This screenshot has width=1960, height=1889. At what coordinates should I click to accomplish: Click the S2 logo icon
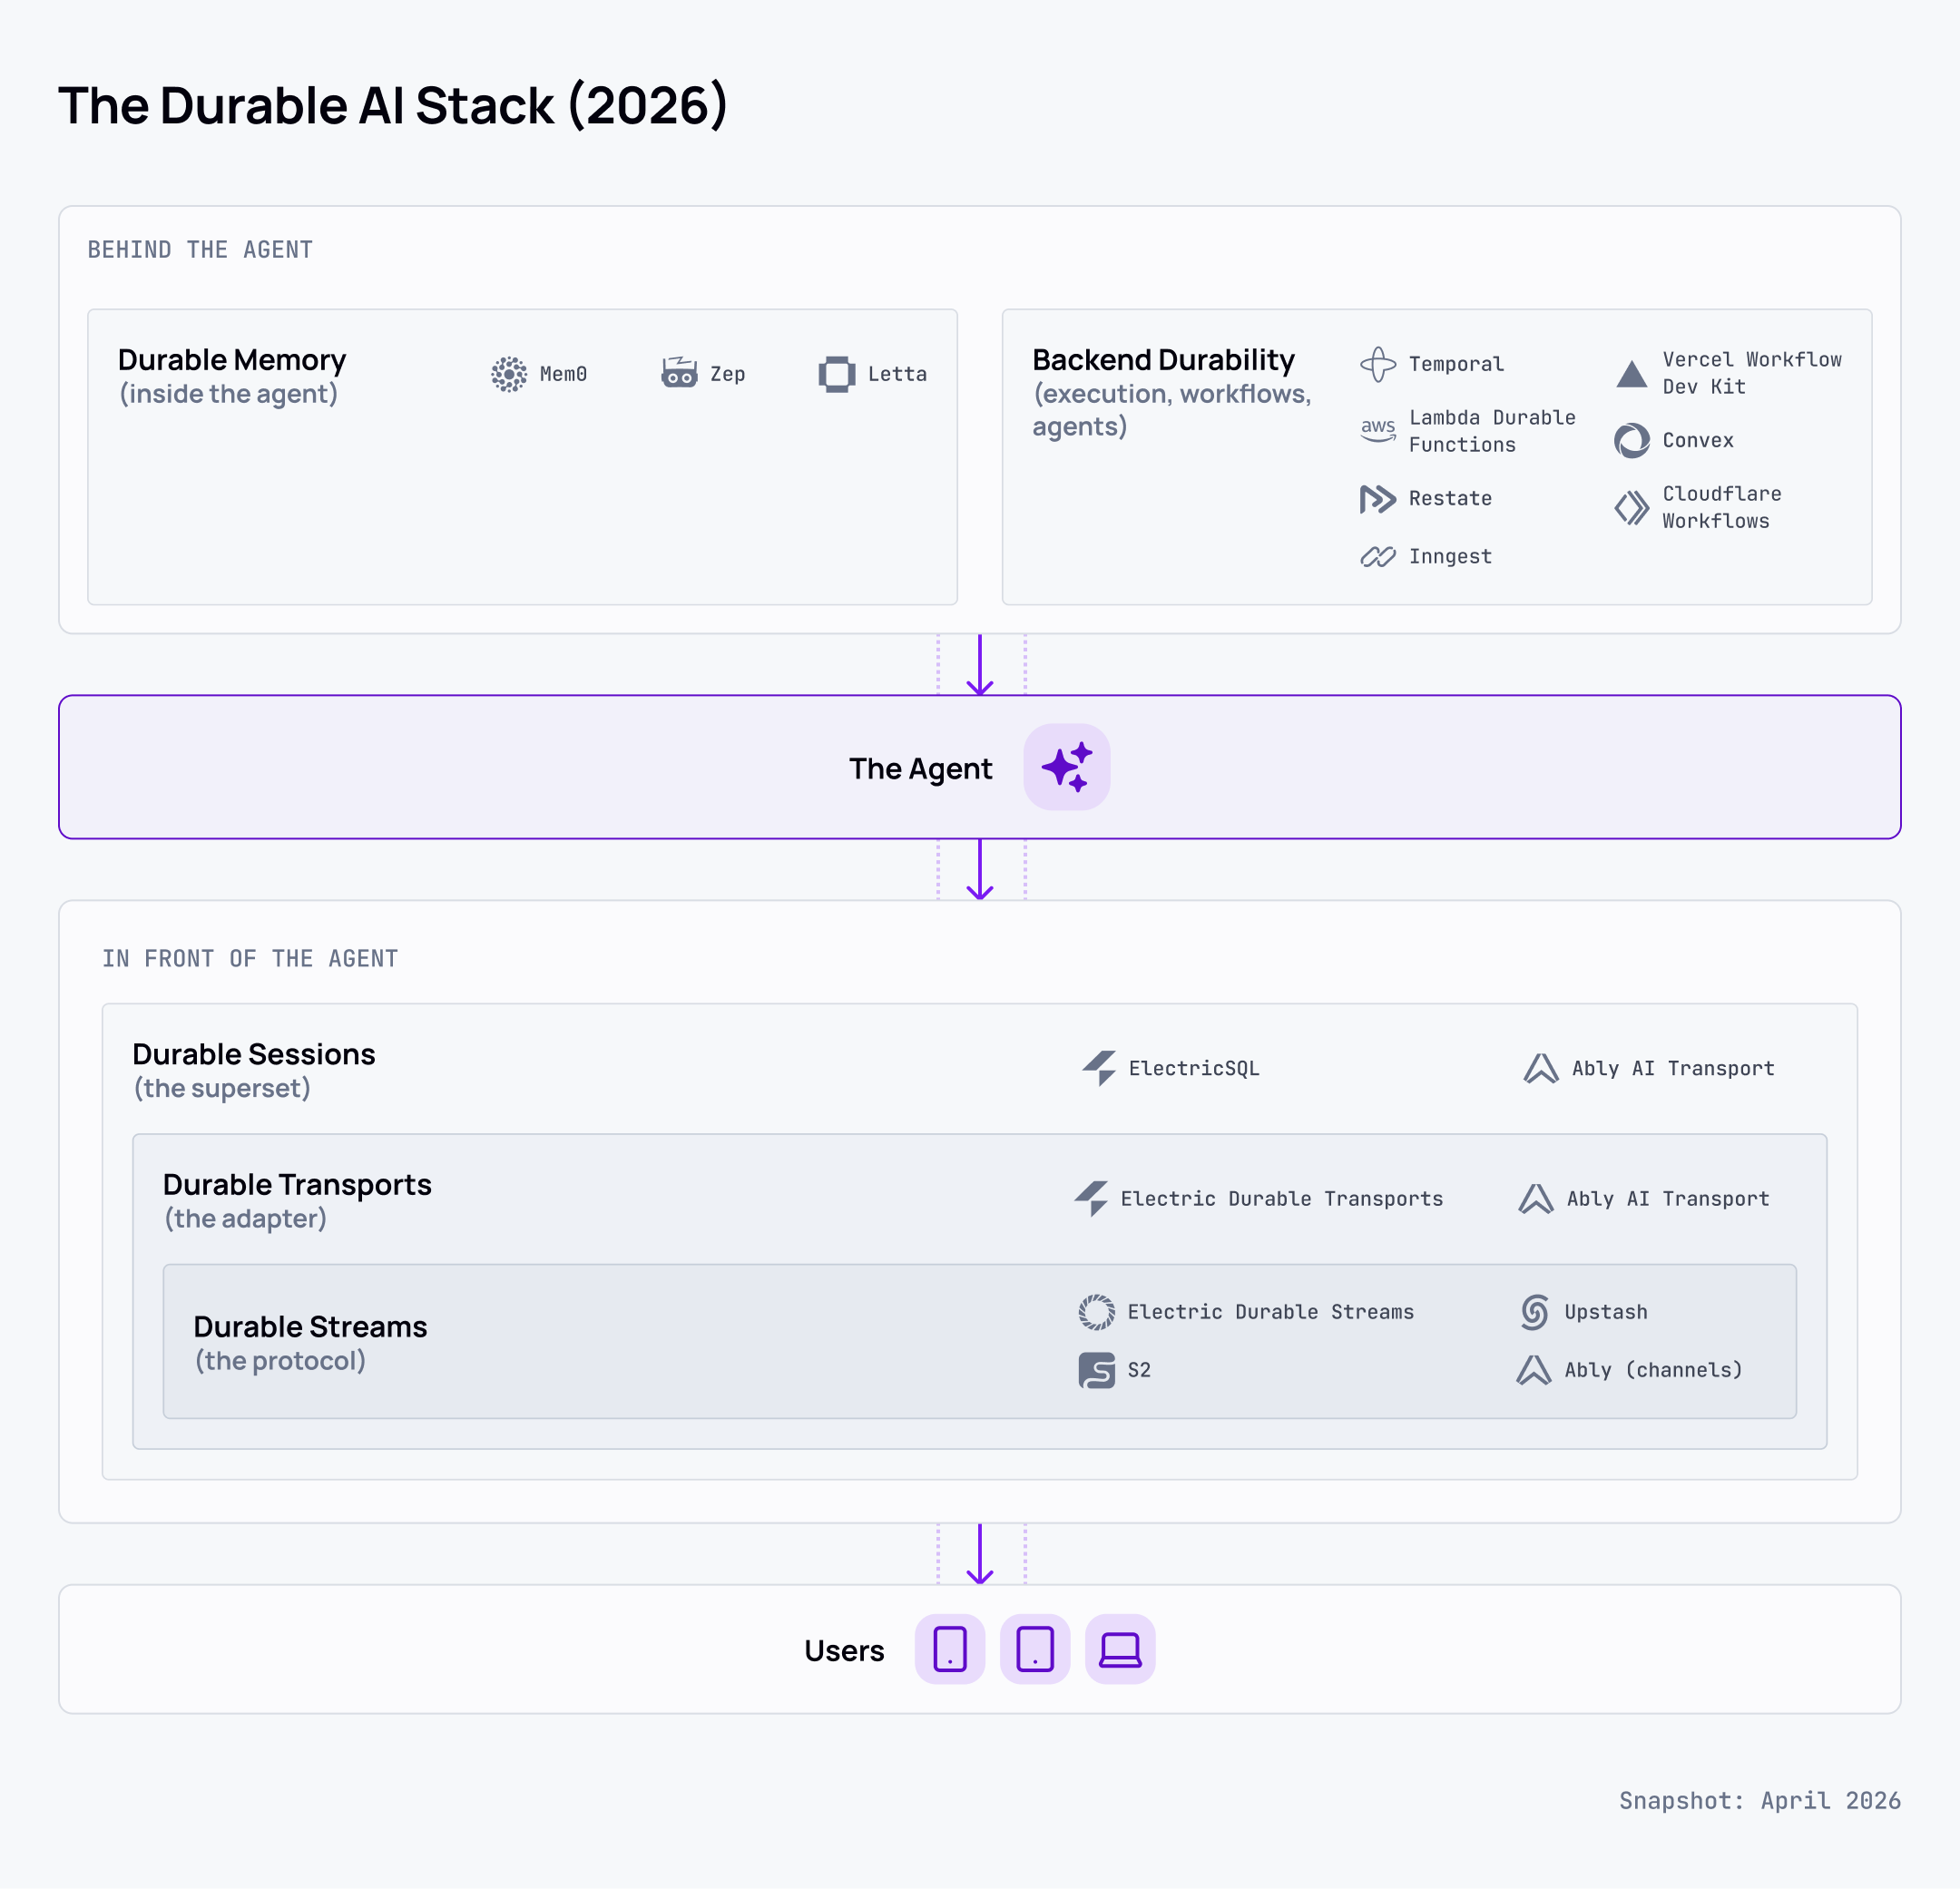tap(1096, 1370)
